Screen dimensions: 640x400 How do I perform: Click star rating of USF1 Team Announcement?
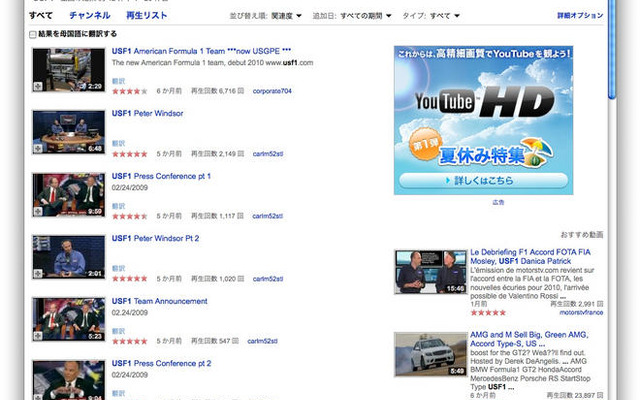tap(129, 341)
